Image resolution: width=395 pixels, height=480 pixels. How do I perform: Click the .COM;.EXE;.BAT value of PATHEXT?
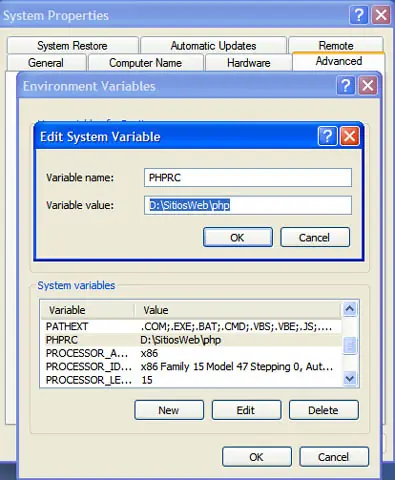[236, 326]
